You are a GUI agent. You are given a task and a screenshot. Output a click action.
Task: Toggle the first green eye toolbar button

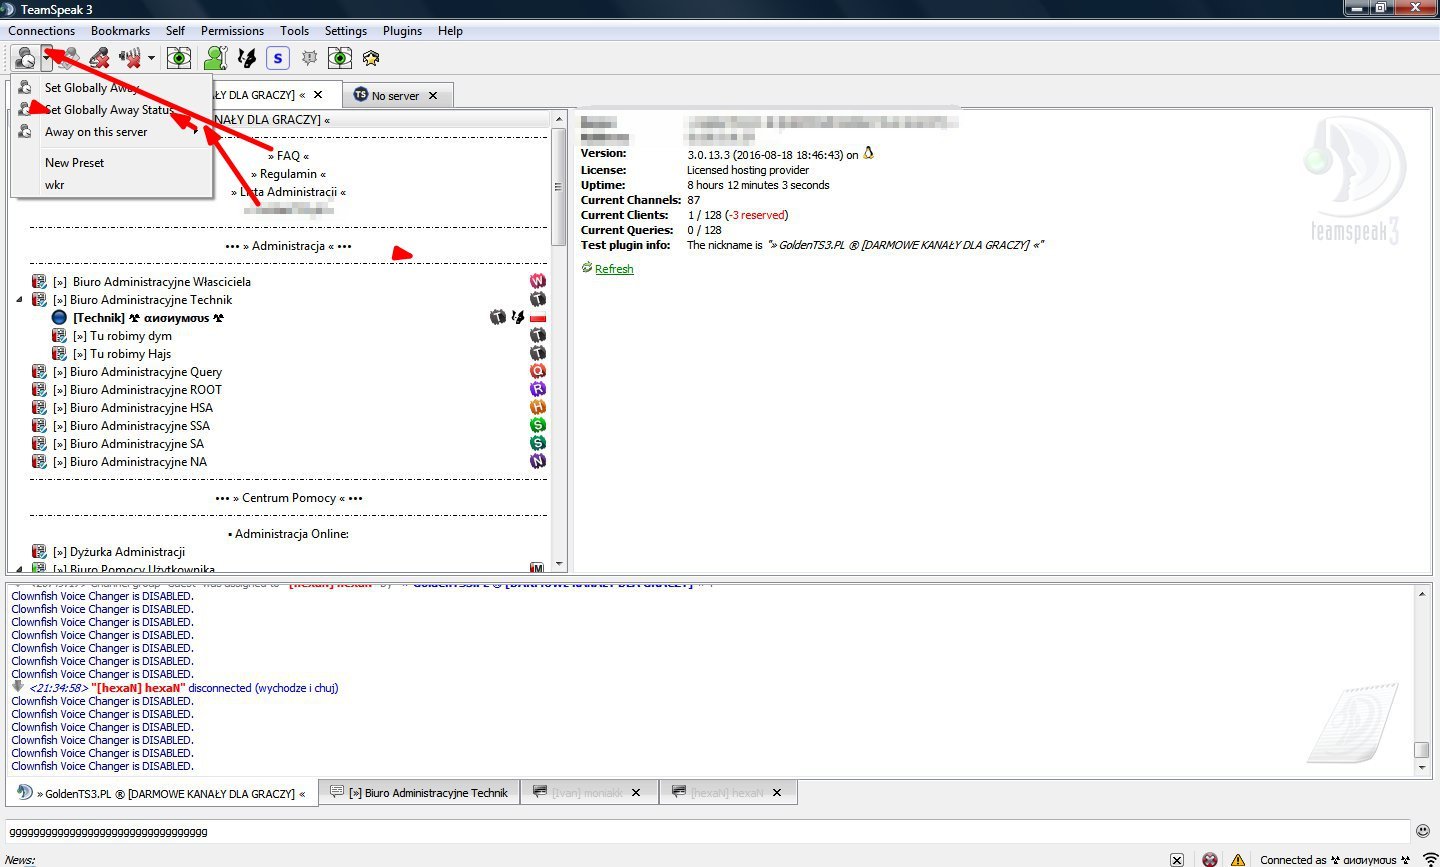pos(179,58)
